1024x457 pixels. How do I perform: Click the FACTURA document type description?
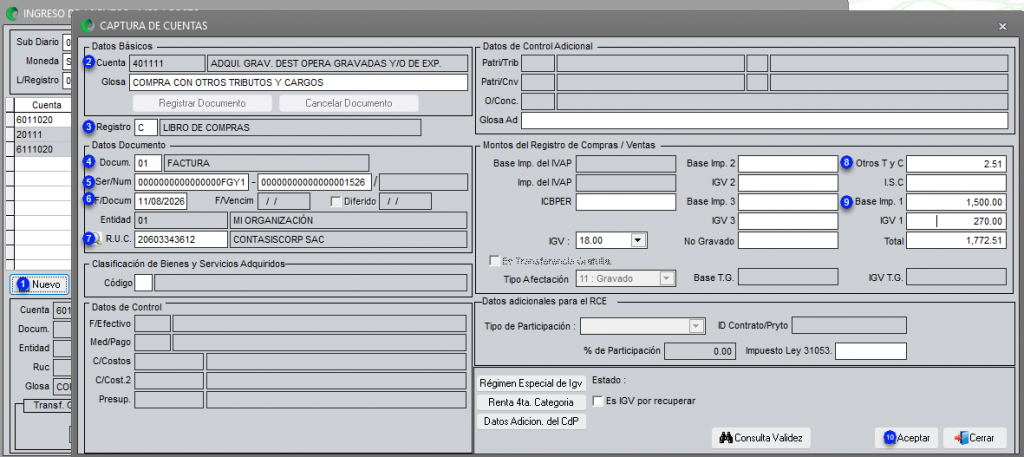pos(266,162)
